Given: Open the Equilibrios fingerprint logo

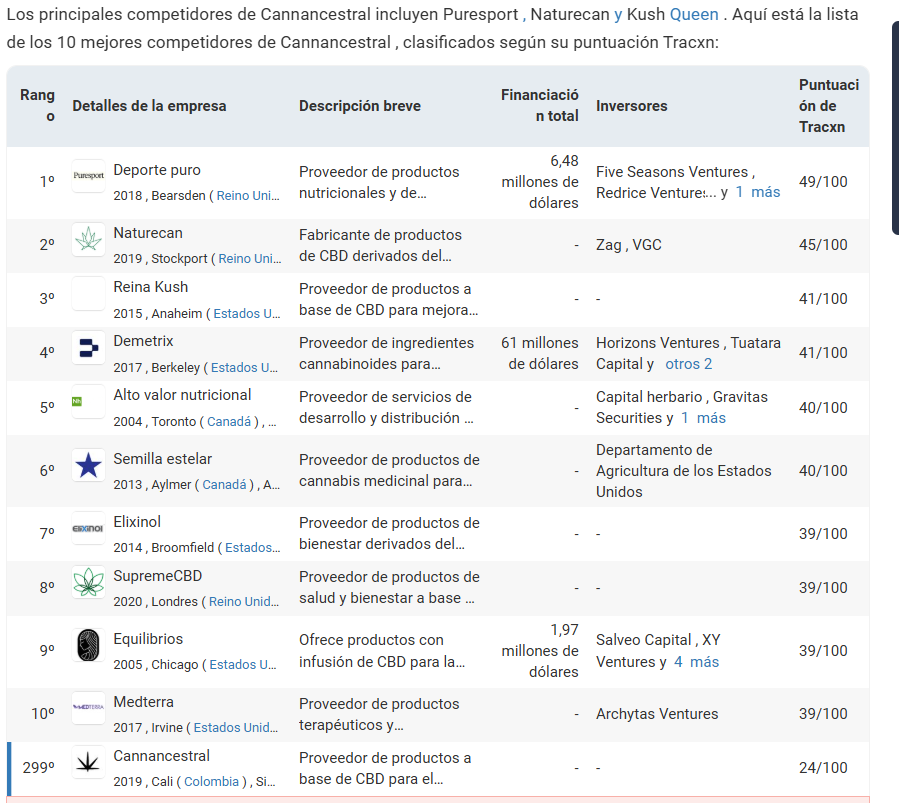Looking at the screenshot, I should (88, 645).
